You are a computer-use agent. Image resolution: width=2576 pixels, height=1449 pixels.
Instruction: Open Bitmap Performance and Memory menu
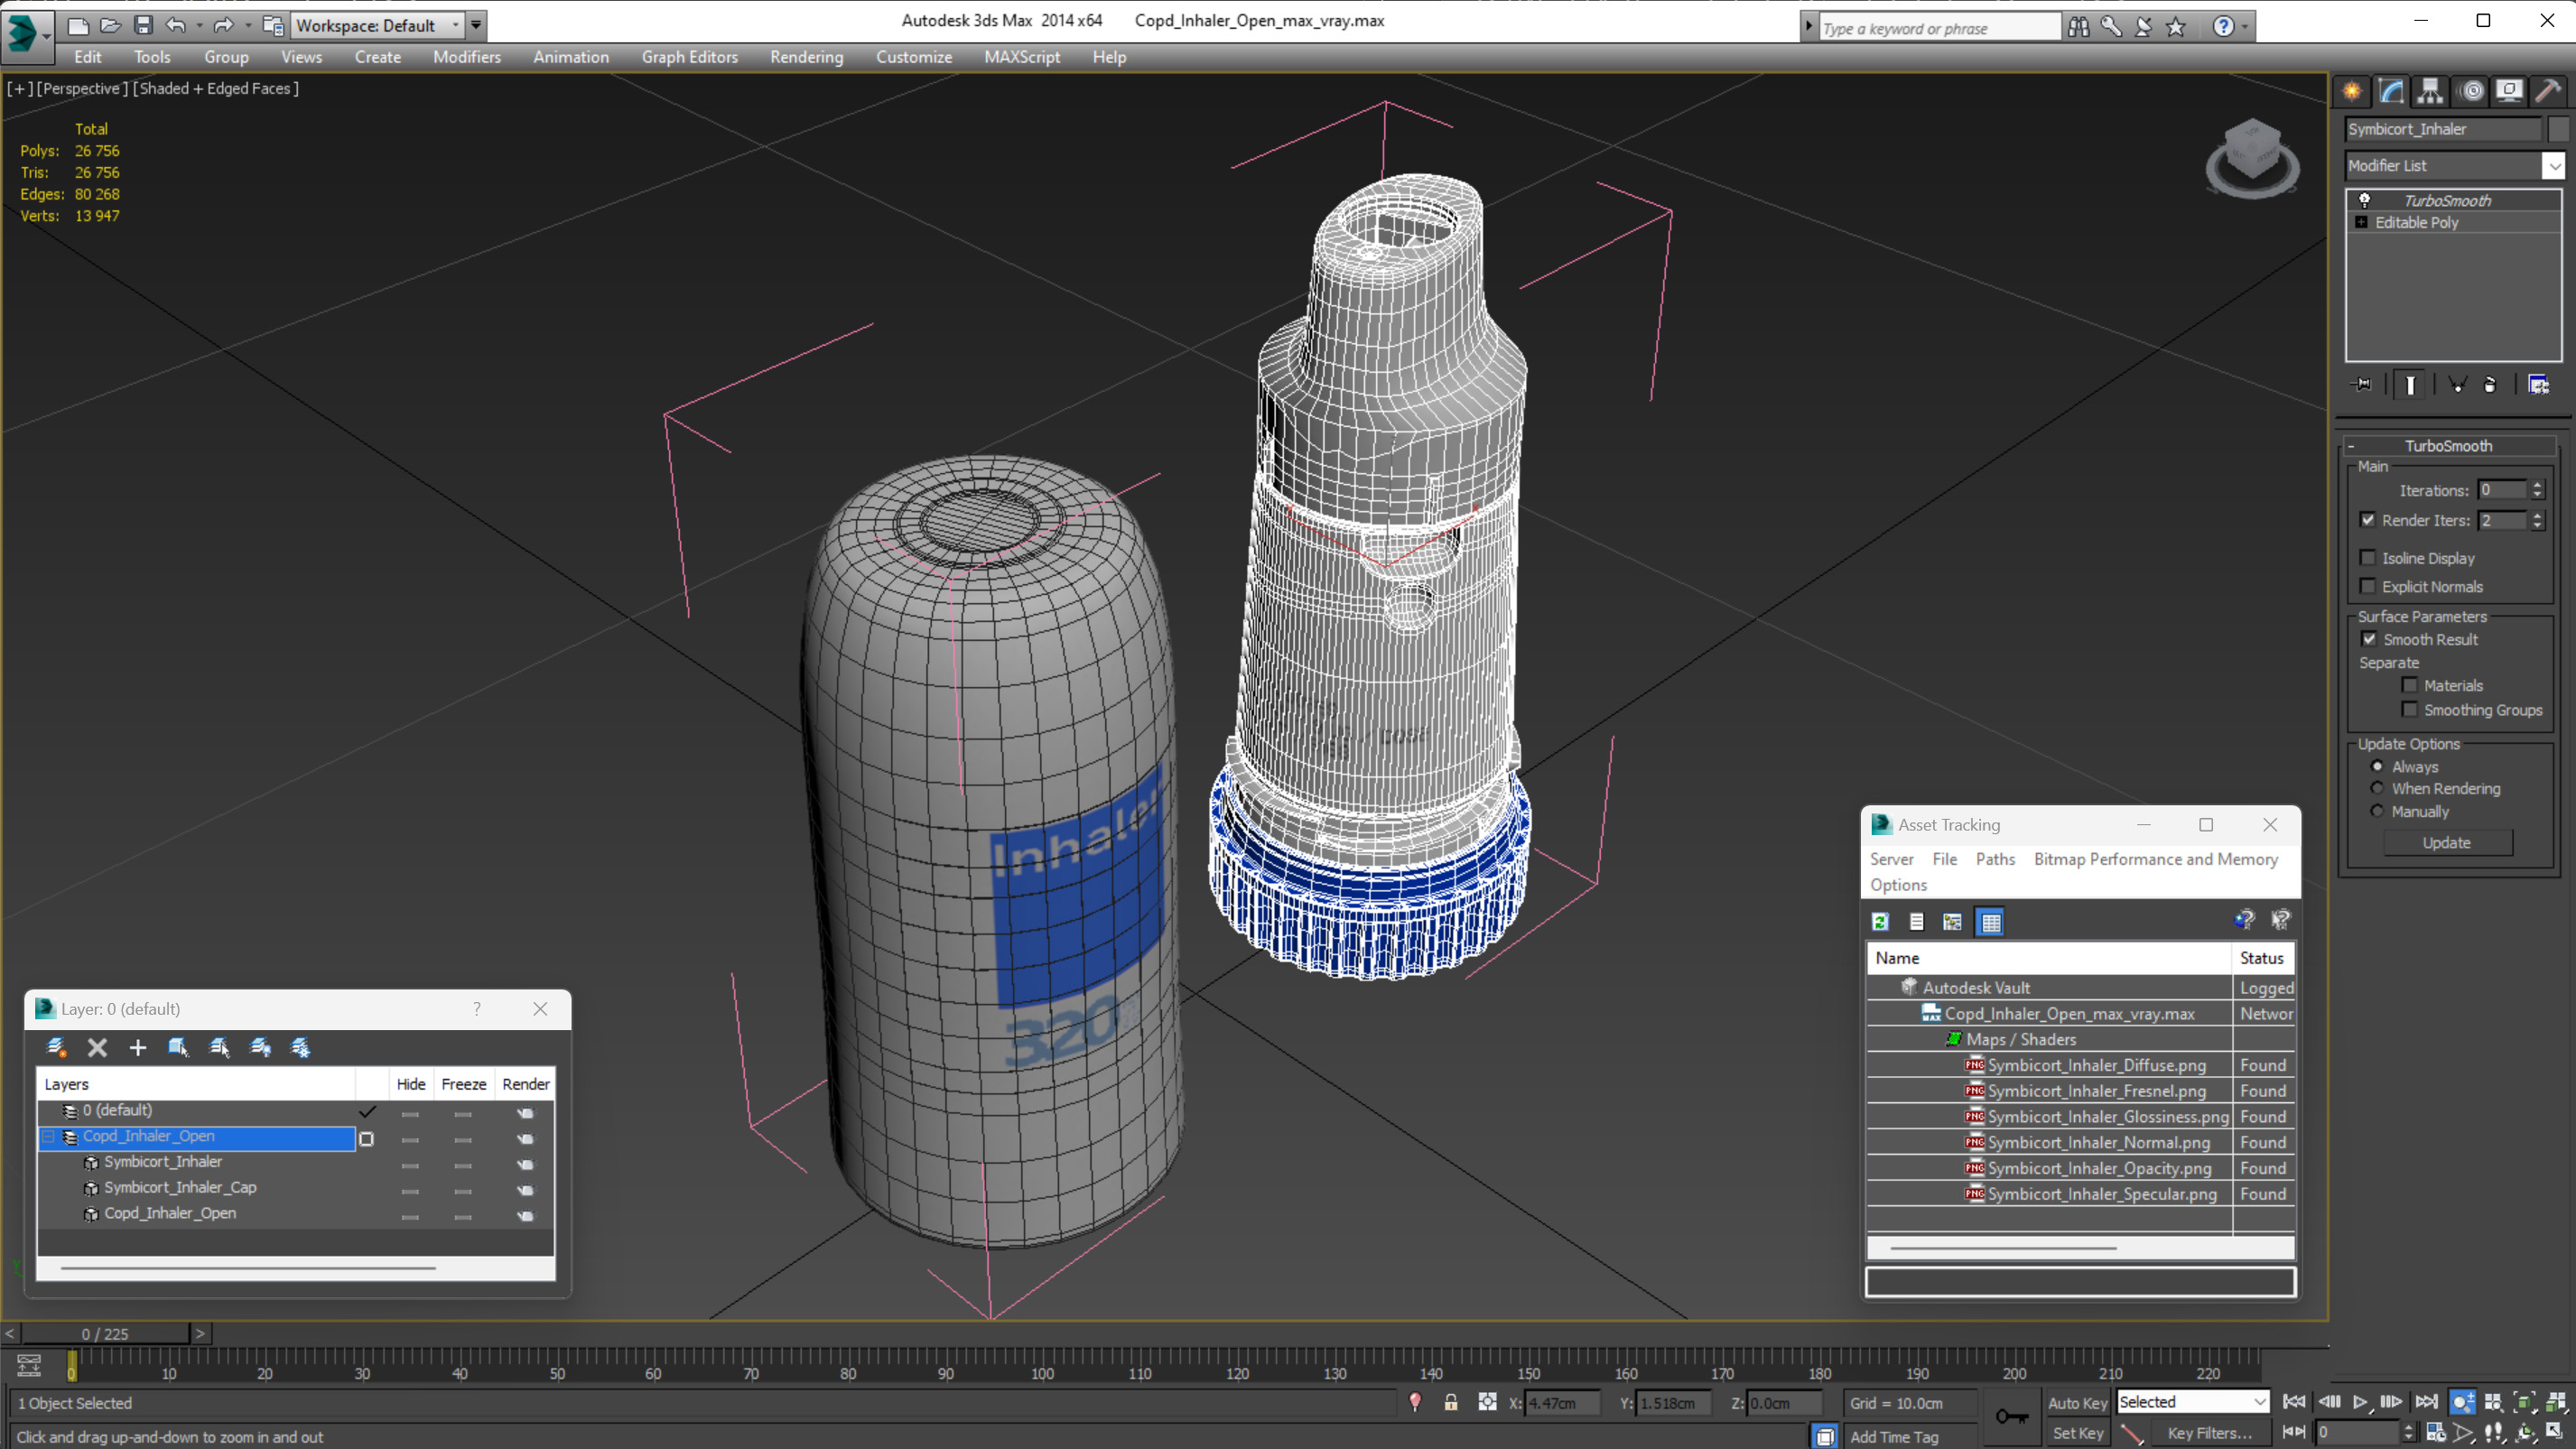click(2155, 859)
